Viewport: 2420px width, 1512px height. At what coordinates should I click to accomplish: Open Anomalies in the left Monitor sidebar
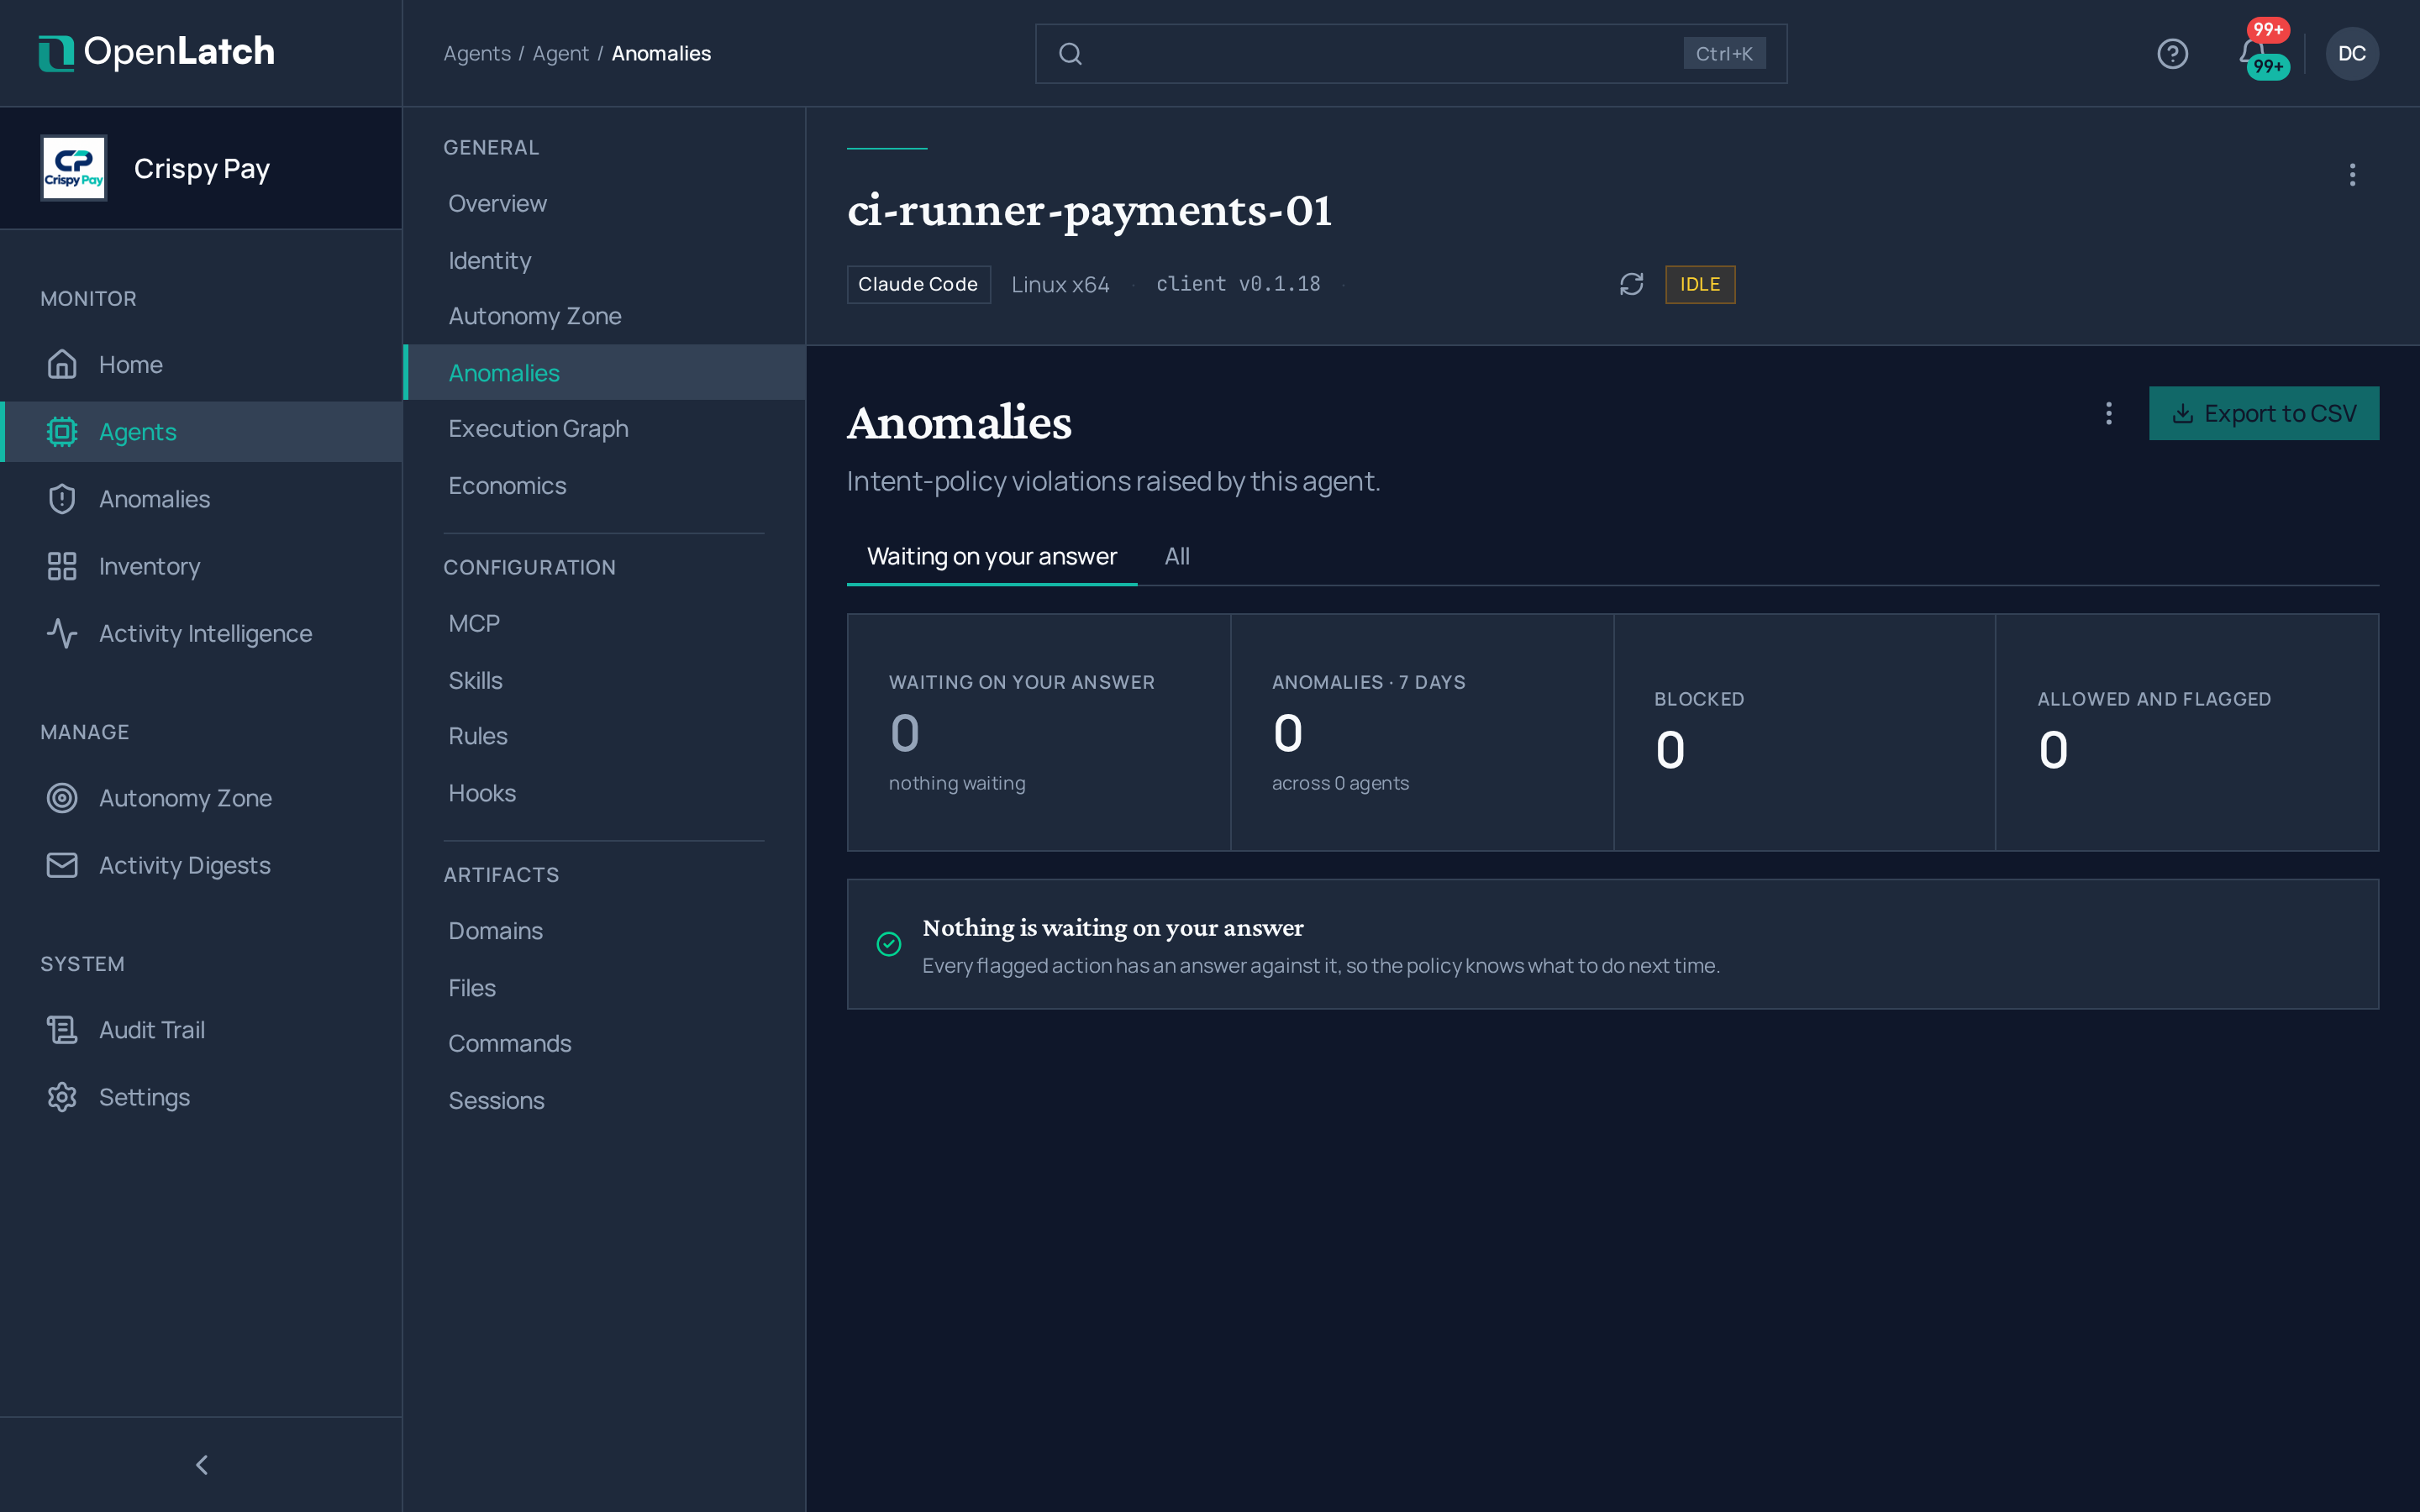tap(201, 499)
